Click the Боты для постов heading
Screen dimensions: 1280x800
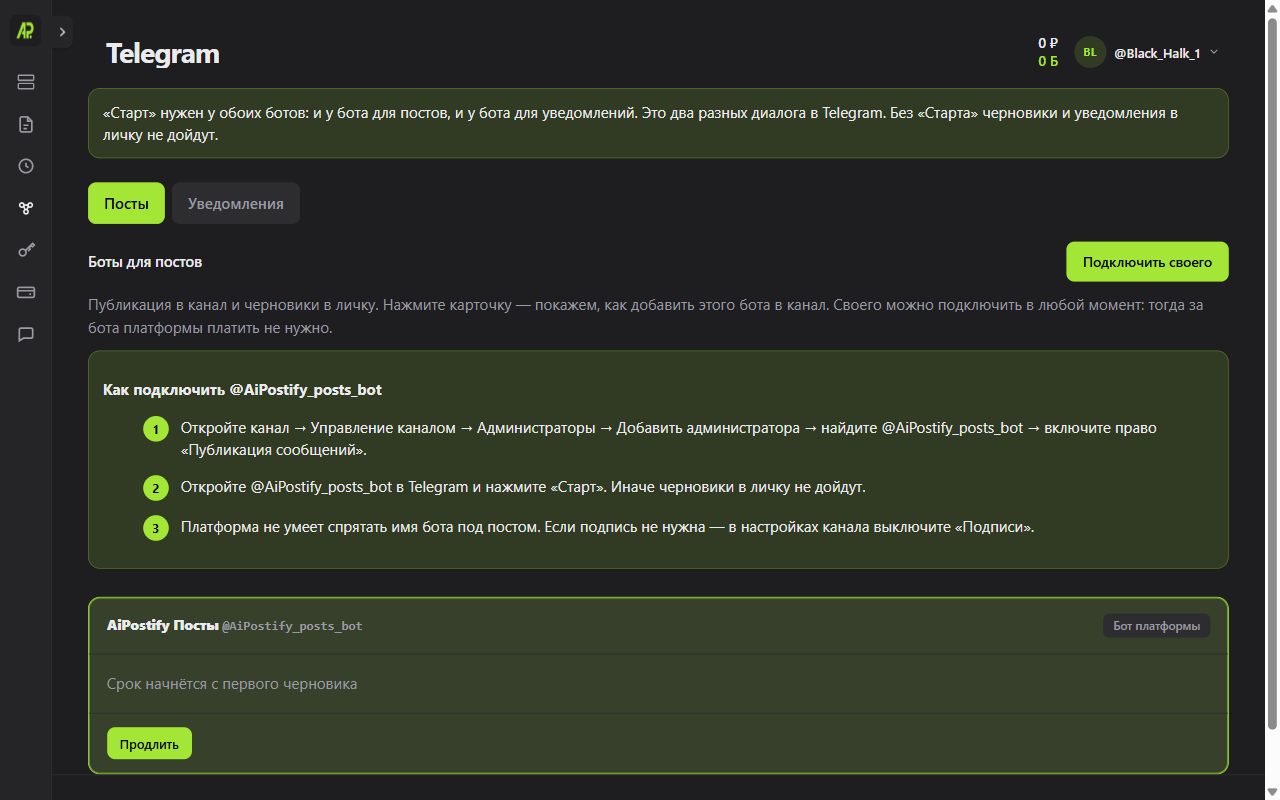click(145, 262)
